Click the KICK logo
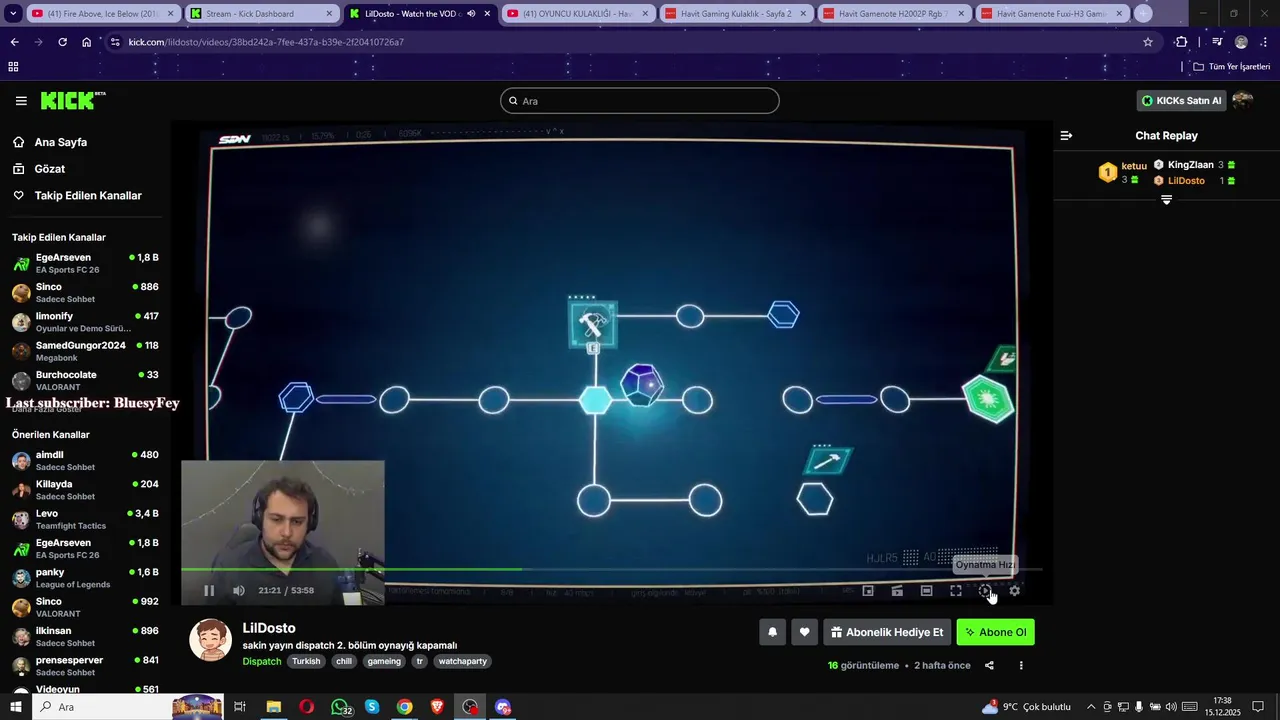Image resolution: width=1280 pixels, height=720 pixels. pos(72,100)
